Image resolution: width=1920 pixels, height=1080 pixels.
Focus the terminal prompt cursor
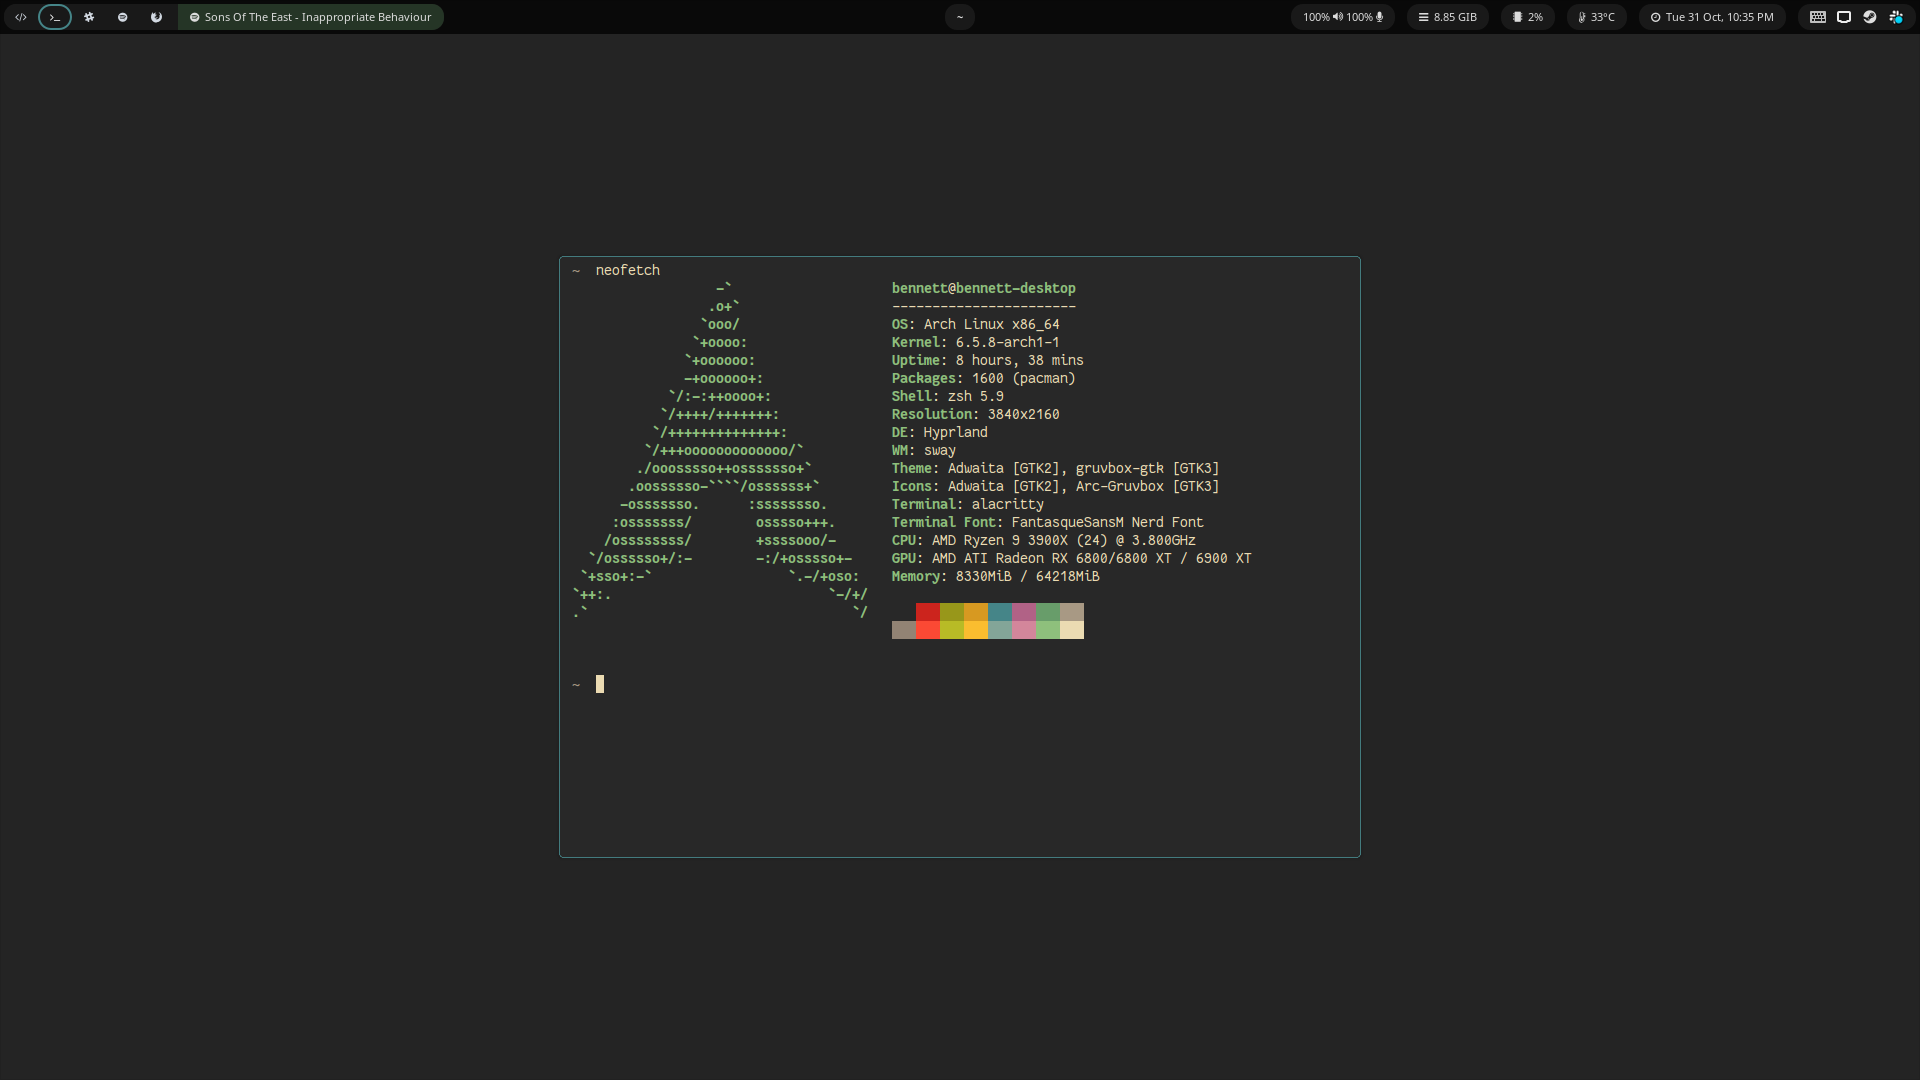pos(600,684)
